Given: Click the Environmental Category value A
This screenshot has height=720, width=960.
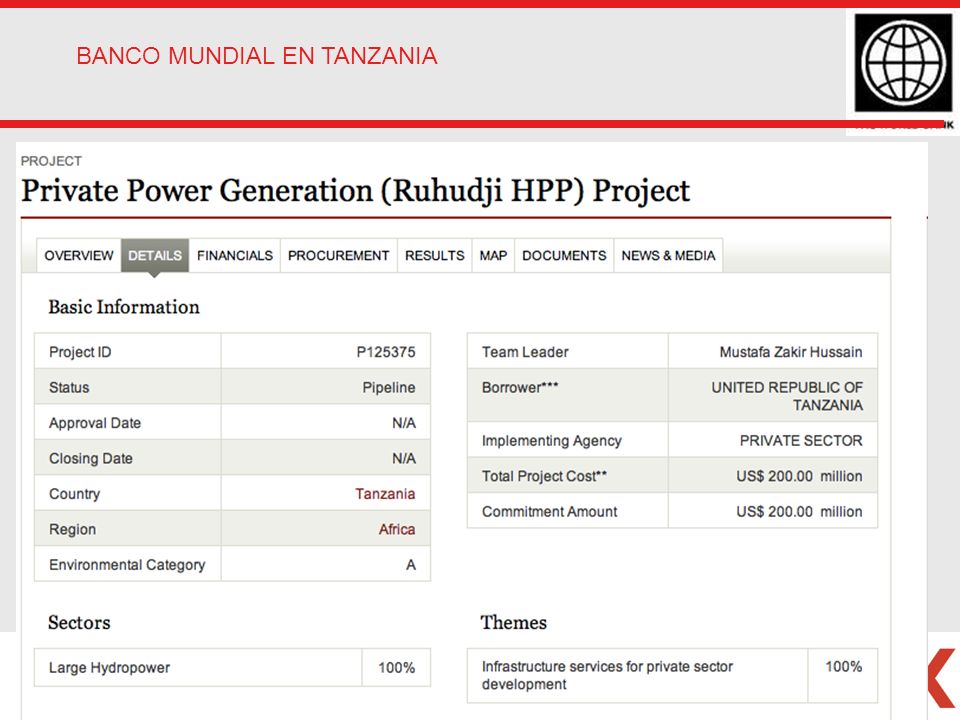Looking at the screenshot, I should (411, 564).
